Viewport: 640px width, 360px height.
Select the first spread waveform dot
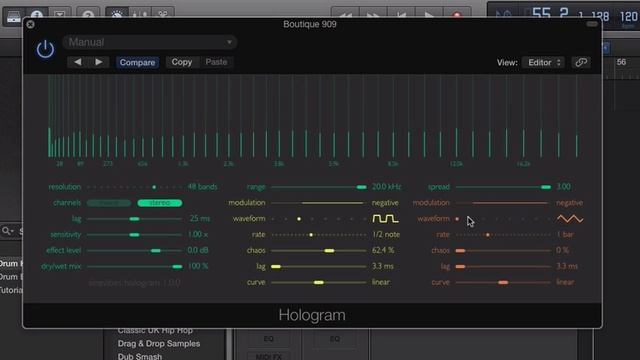click(457, 219)
